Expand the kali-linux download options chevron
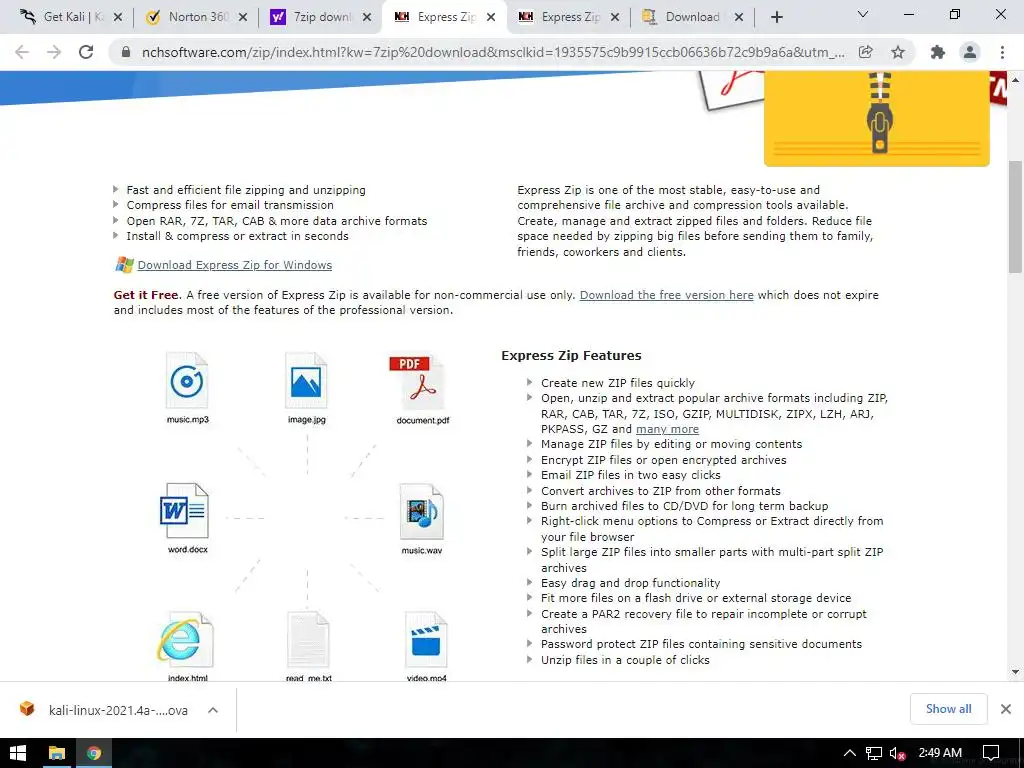 [213, 710]
